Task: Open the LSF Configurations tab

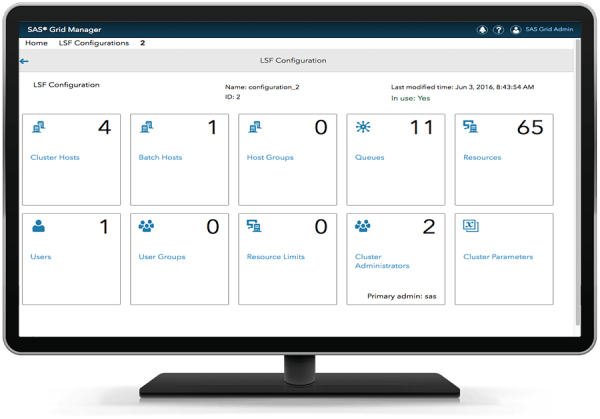Action: (x=93, y=43)
